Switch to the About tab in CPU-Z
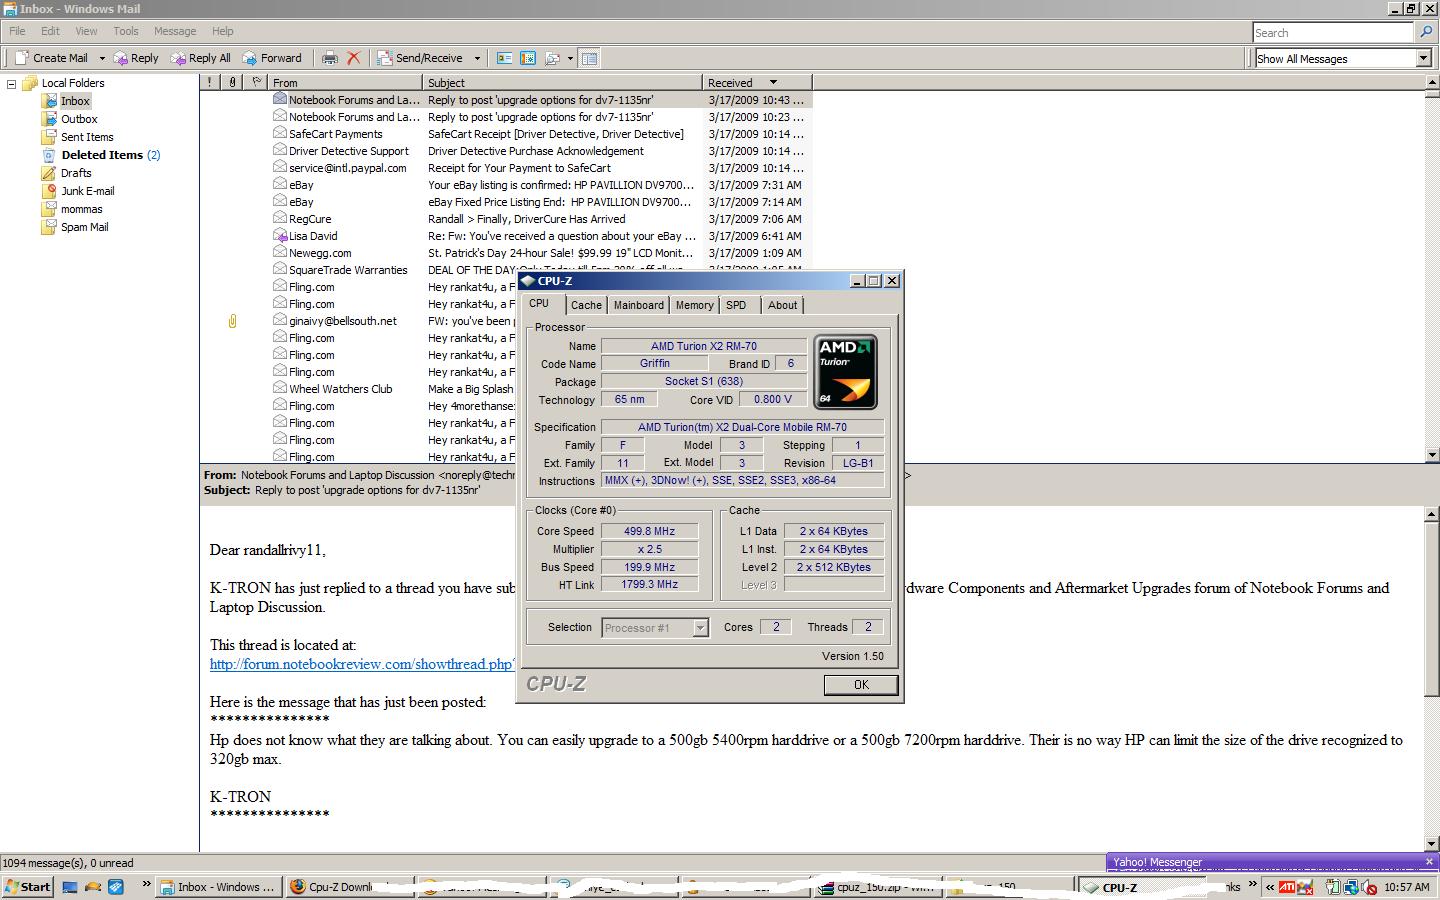1440x900 pixels. point(782,305)
